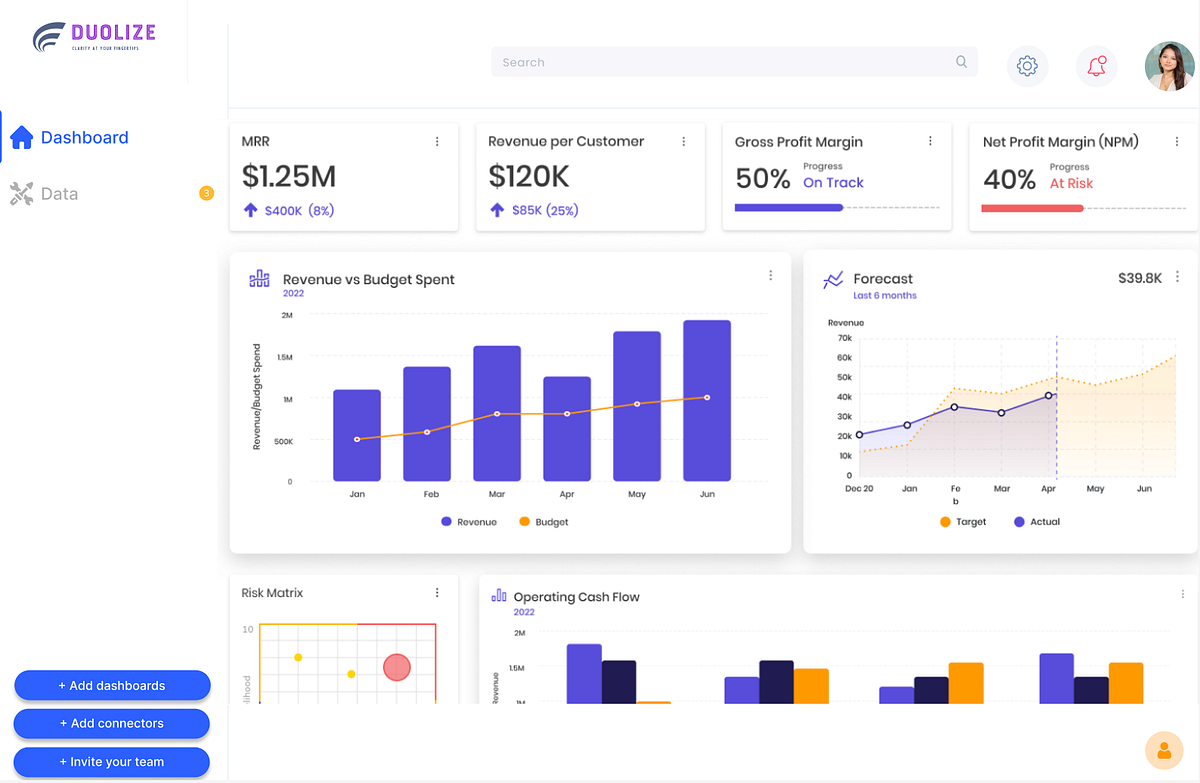
Task: Click the notification bell icon
Action: (1096, 65)
